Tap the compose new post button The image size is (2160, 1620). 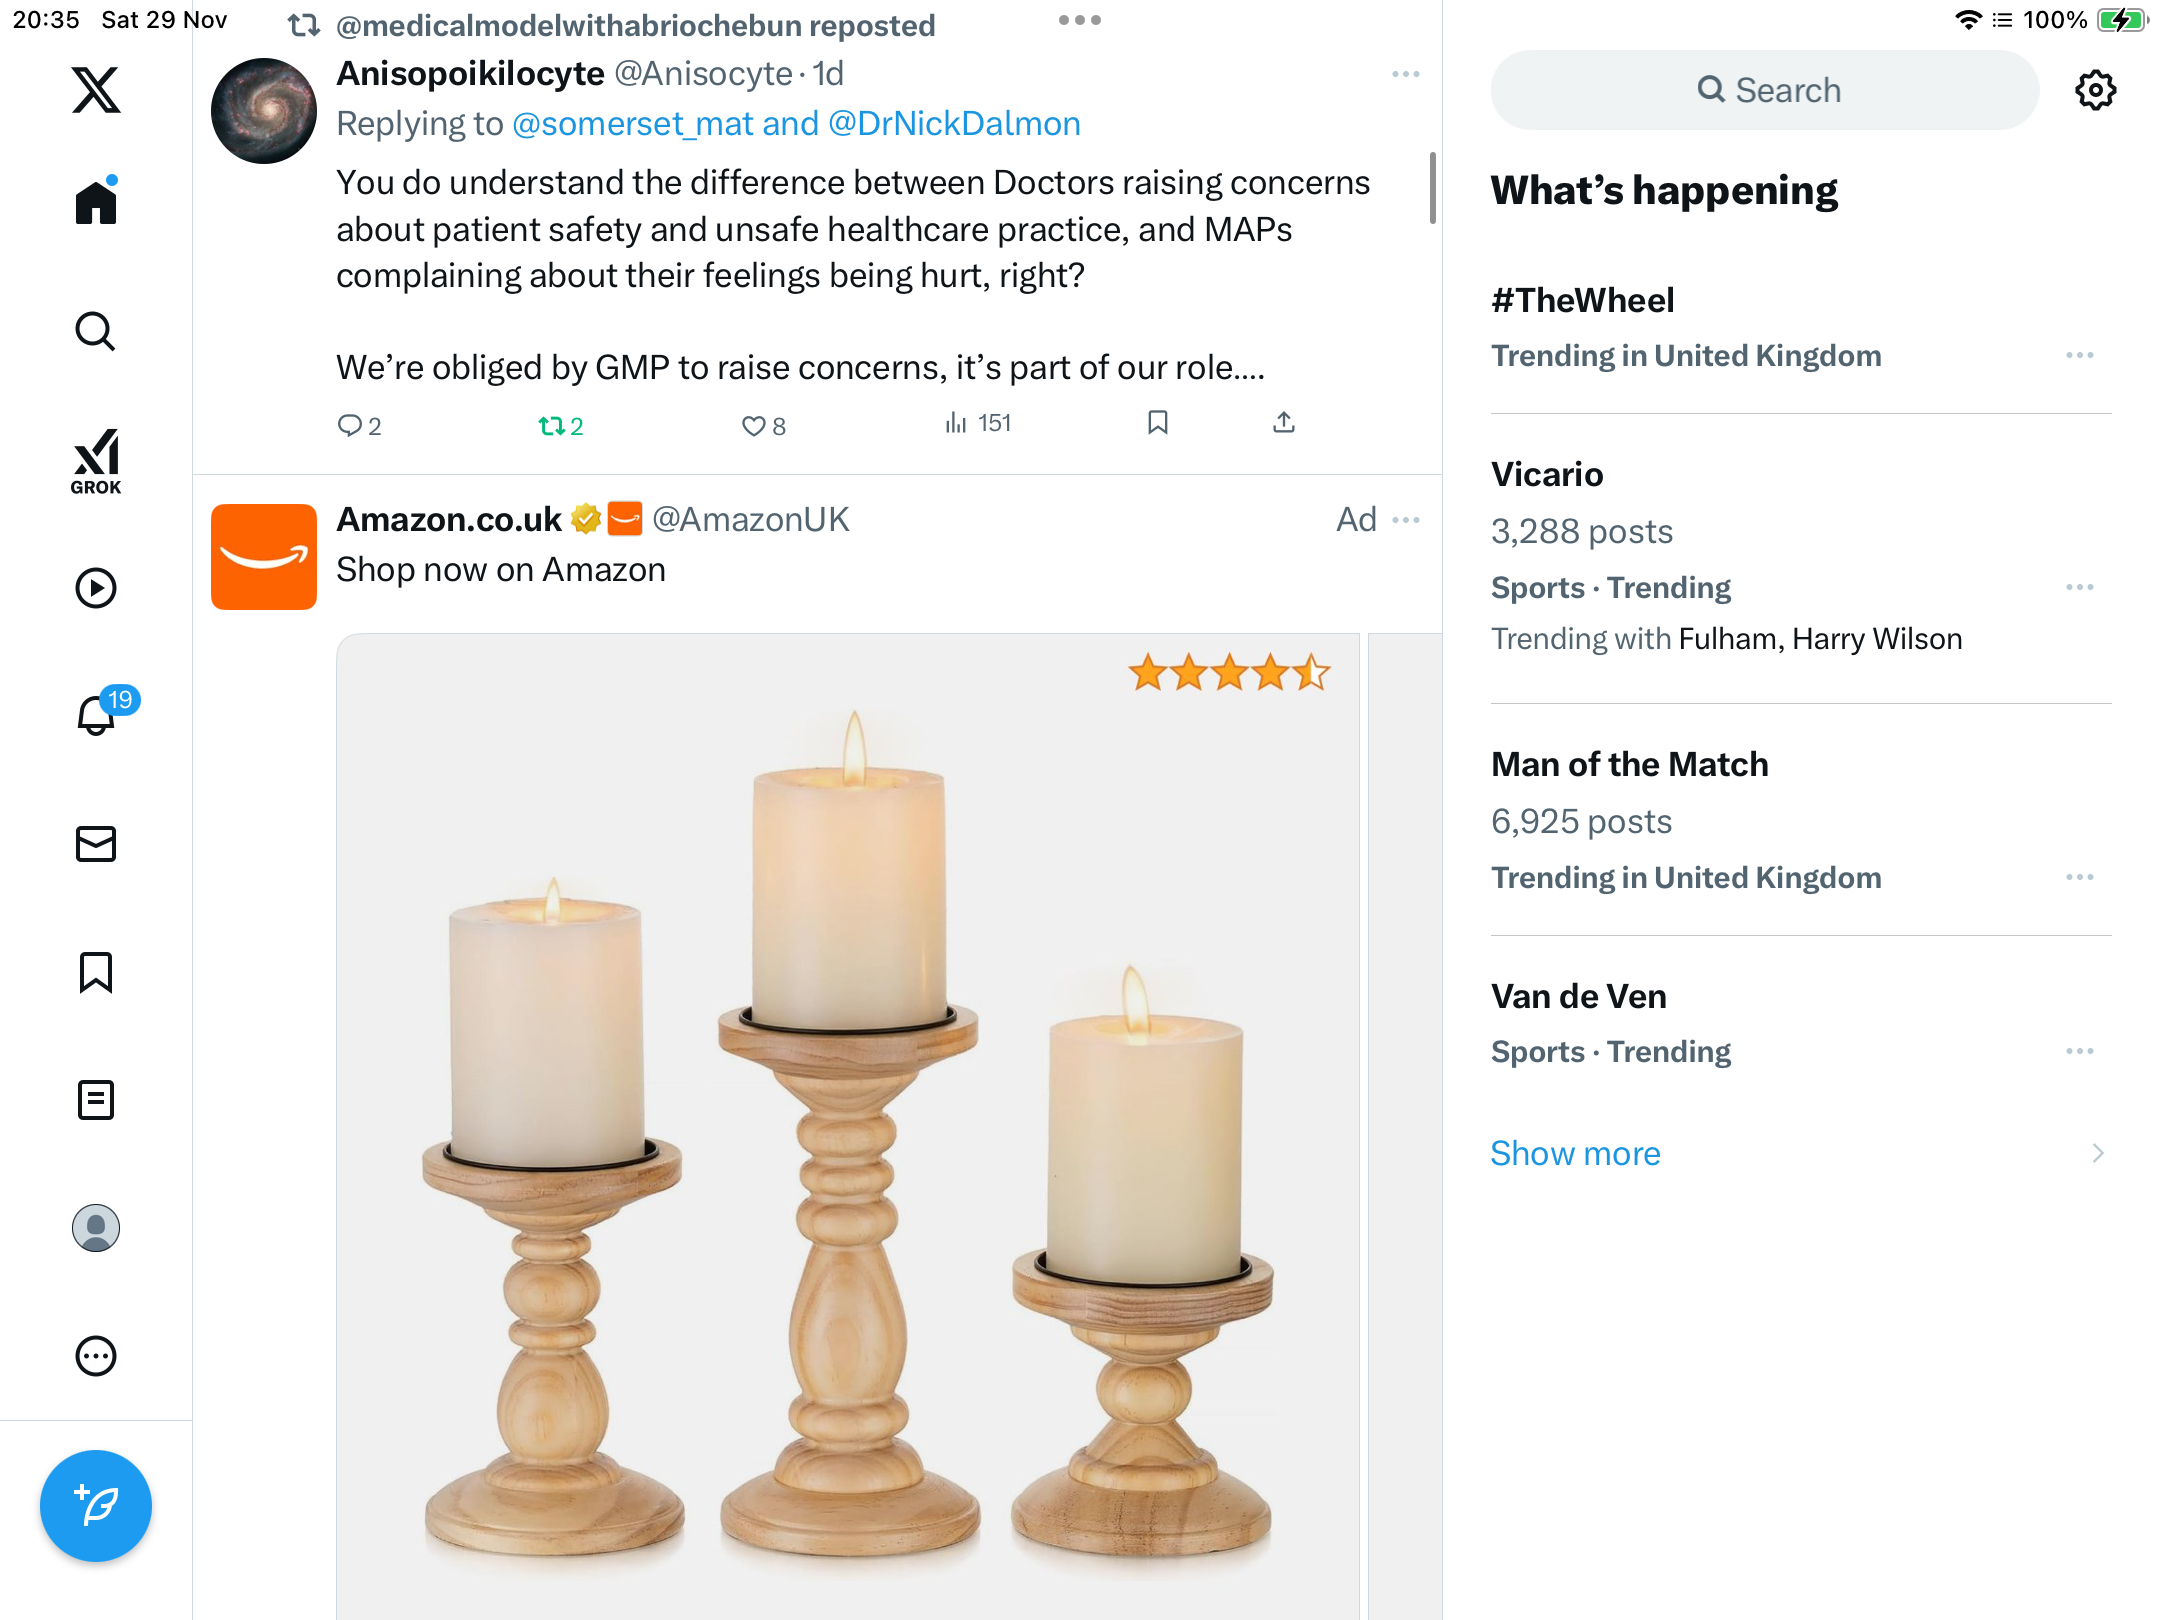coord(96,1506)
